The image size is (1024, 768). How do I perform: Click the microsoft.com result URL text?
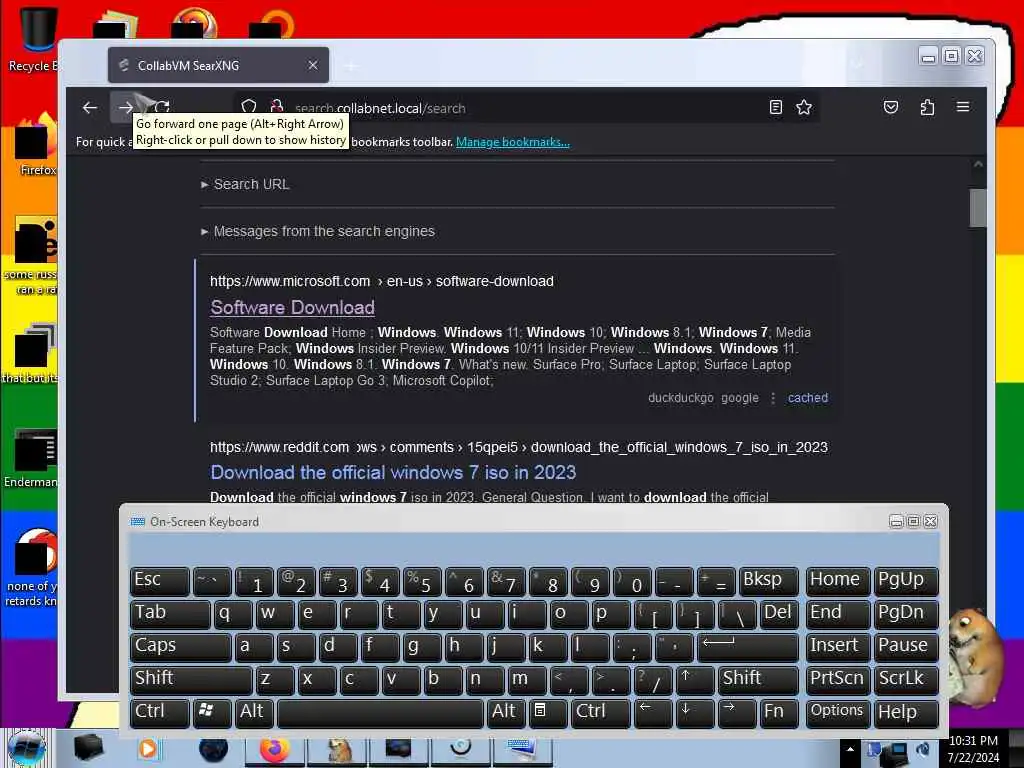[382, 281]
